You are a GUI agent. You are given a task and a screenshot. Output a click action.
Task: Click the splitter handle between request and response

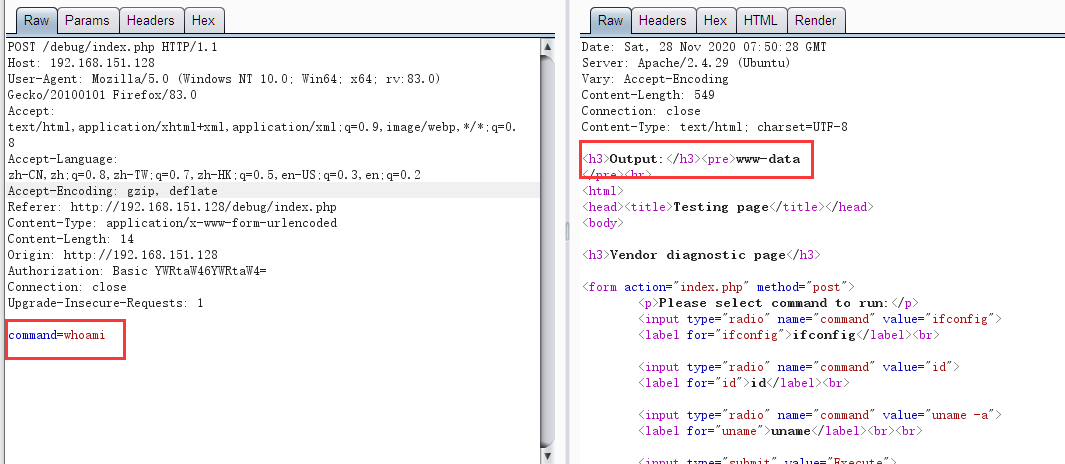[x=568, y=232]
